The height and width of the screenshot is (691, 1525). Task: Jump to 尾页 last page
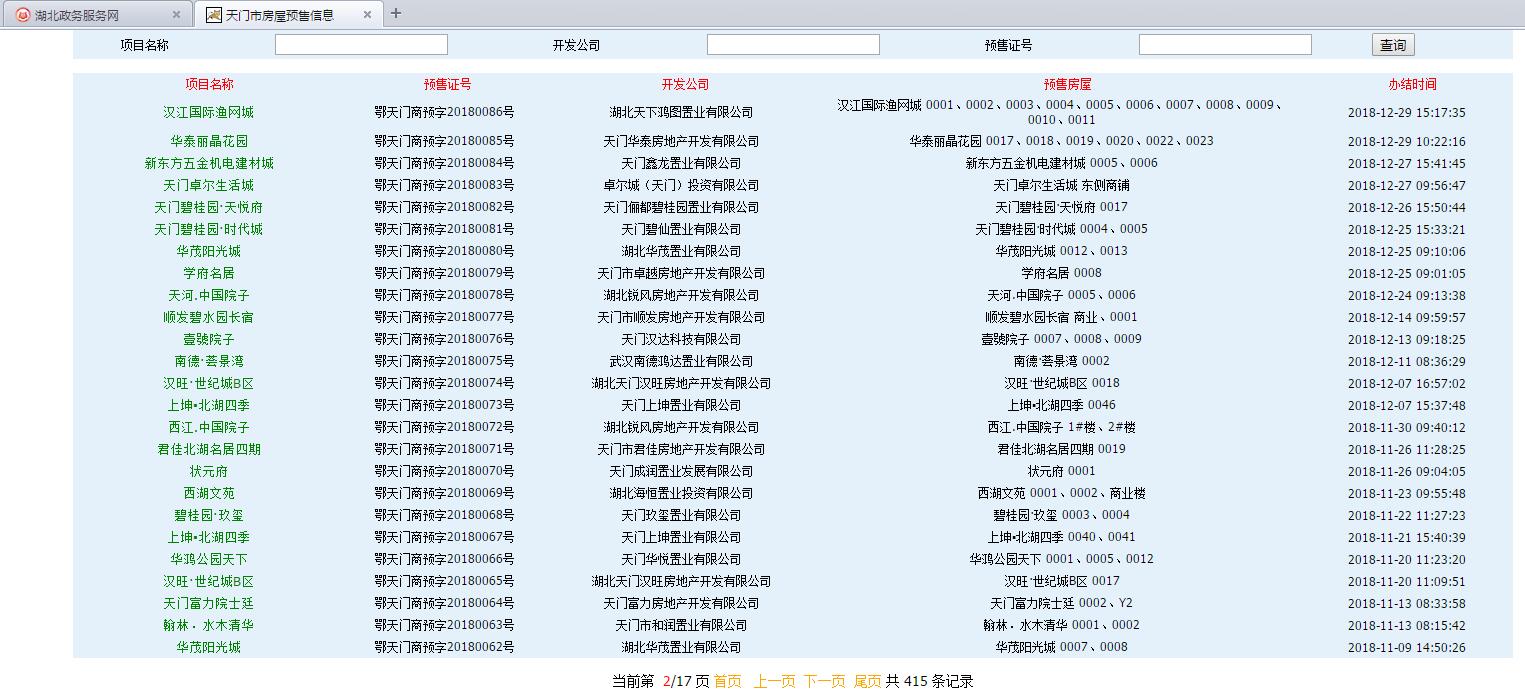pos(867,681)
